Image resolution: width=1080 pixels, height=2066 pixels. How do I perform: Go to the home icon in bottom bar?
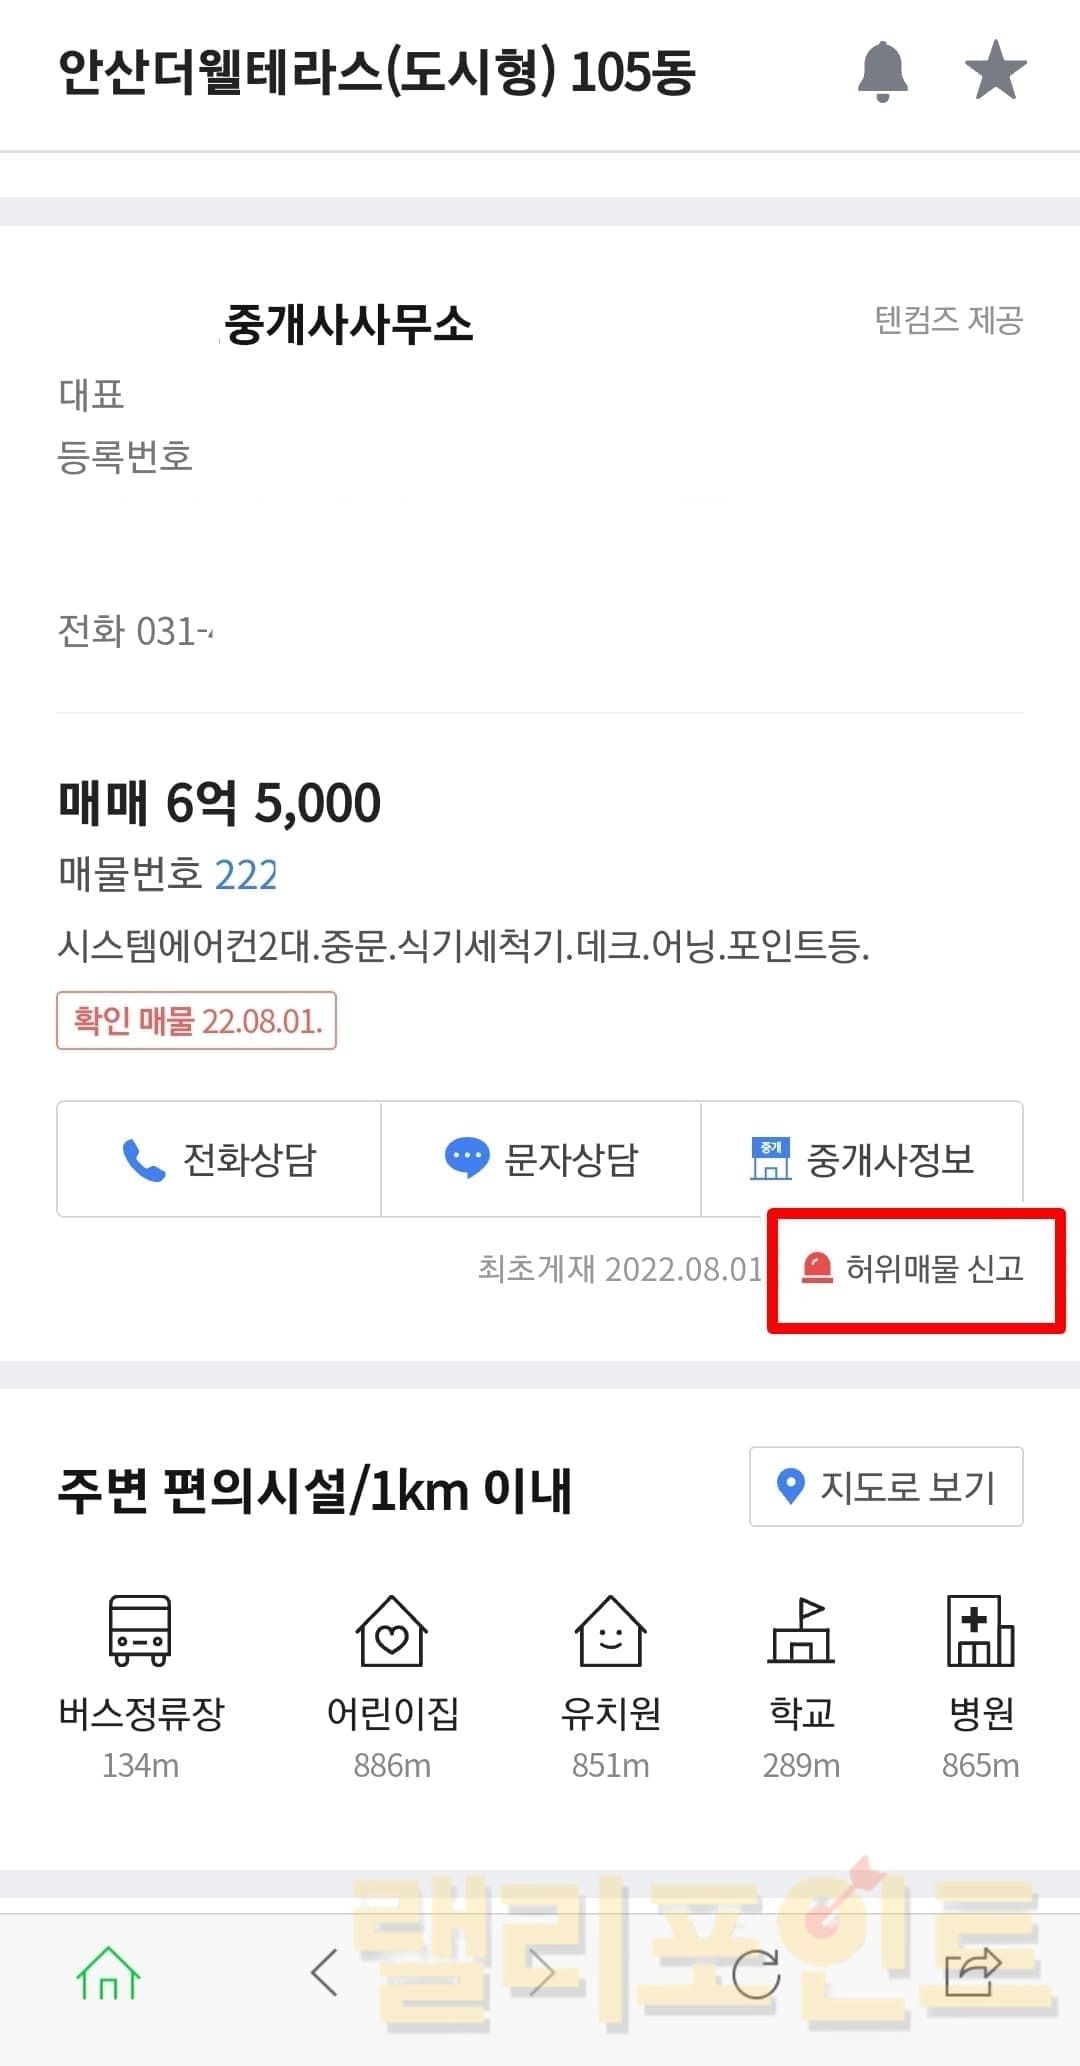pos(108,1973)
